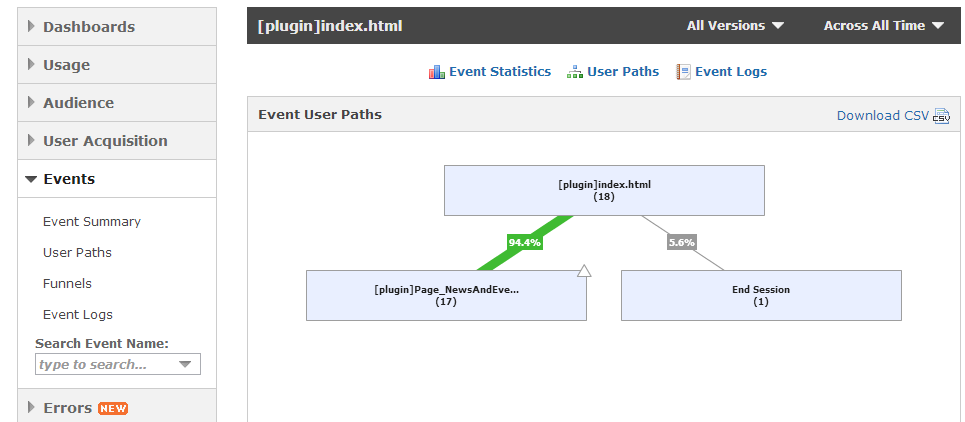Screen dimensions: 965x422
Task: Select Funnels in the Events menu
Action: click(x=67, y=284)
